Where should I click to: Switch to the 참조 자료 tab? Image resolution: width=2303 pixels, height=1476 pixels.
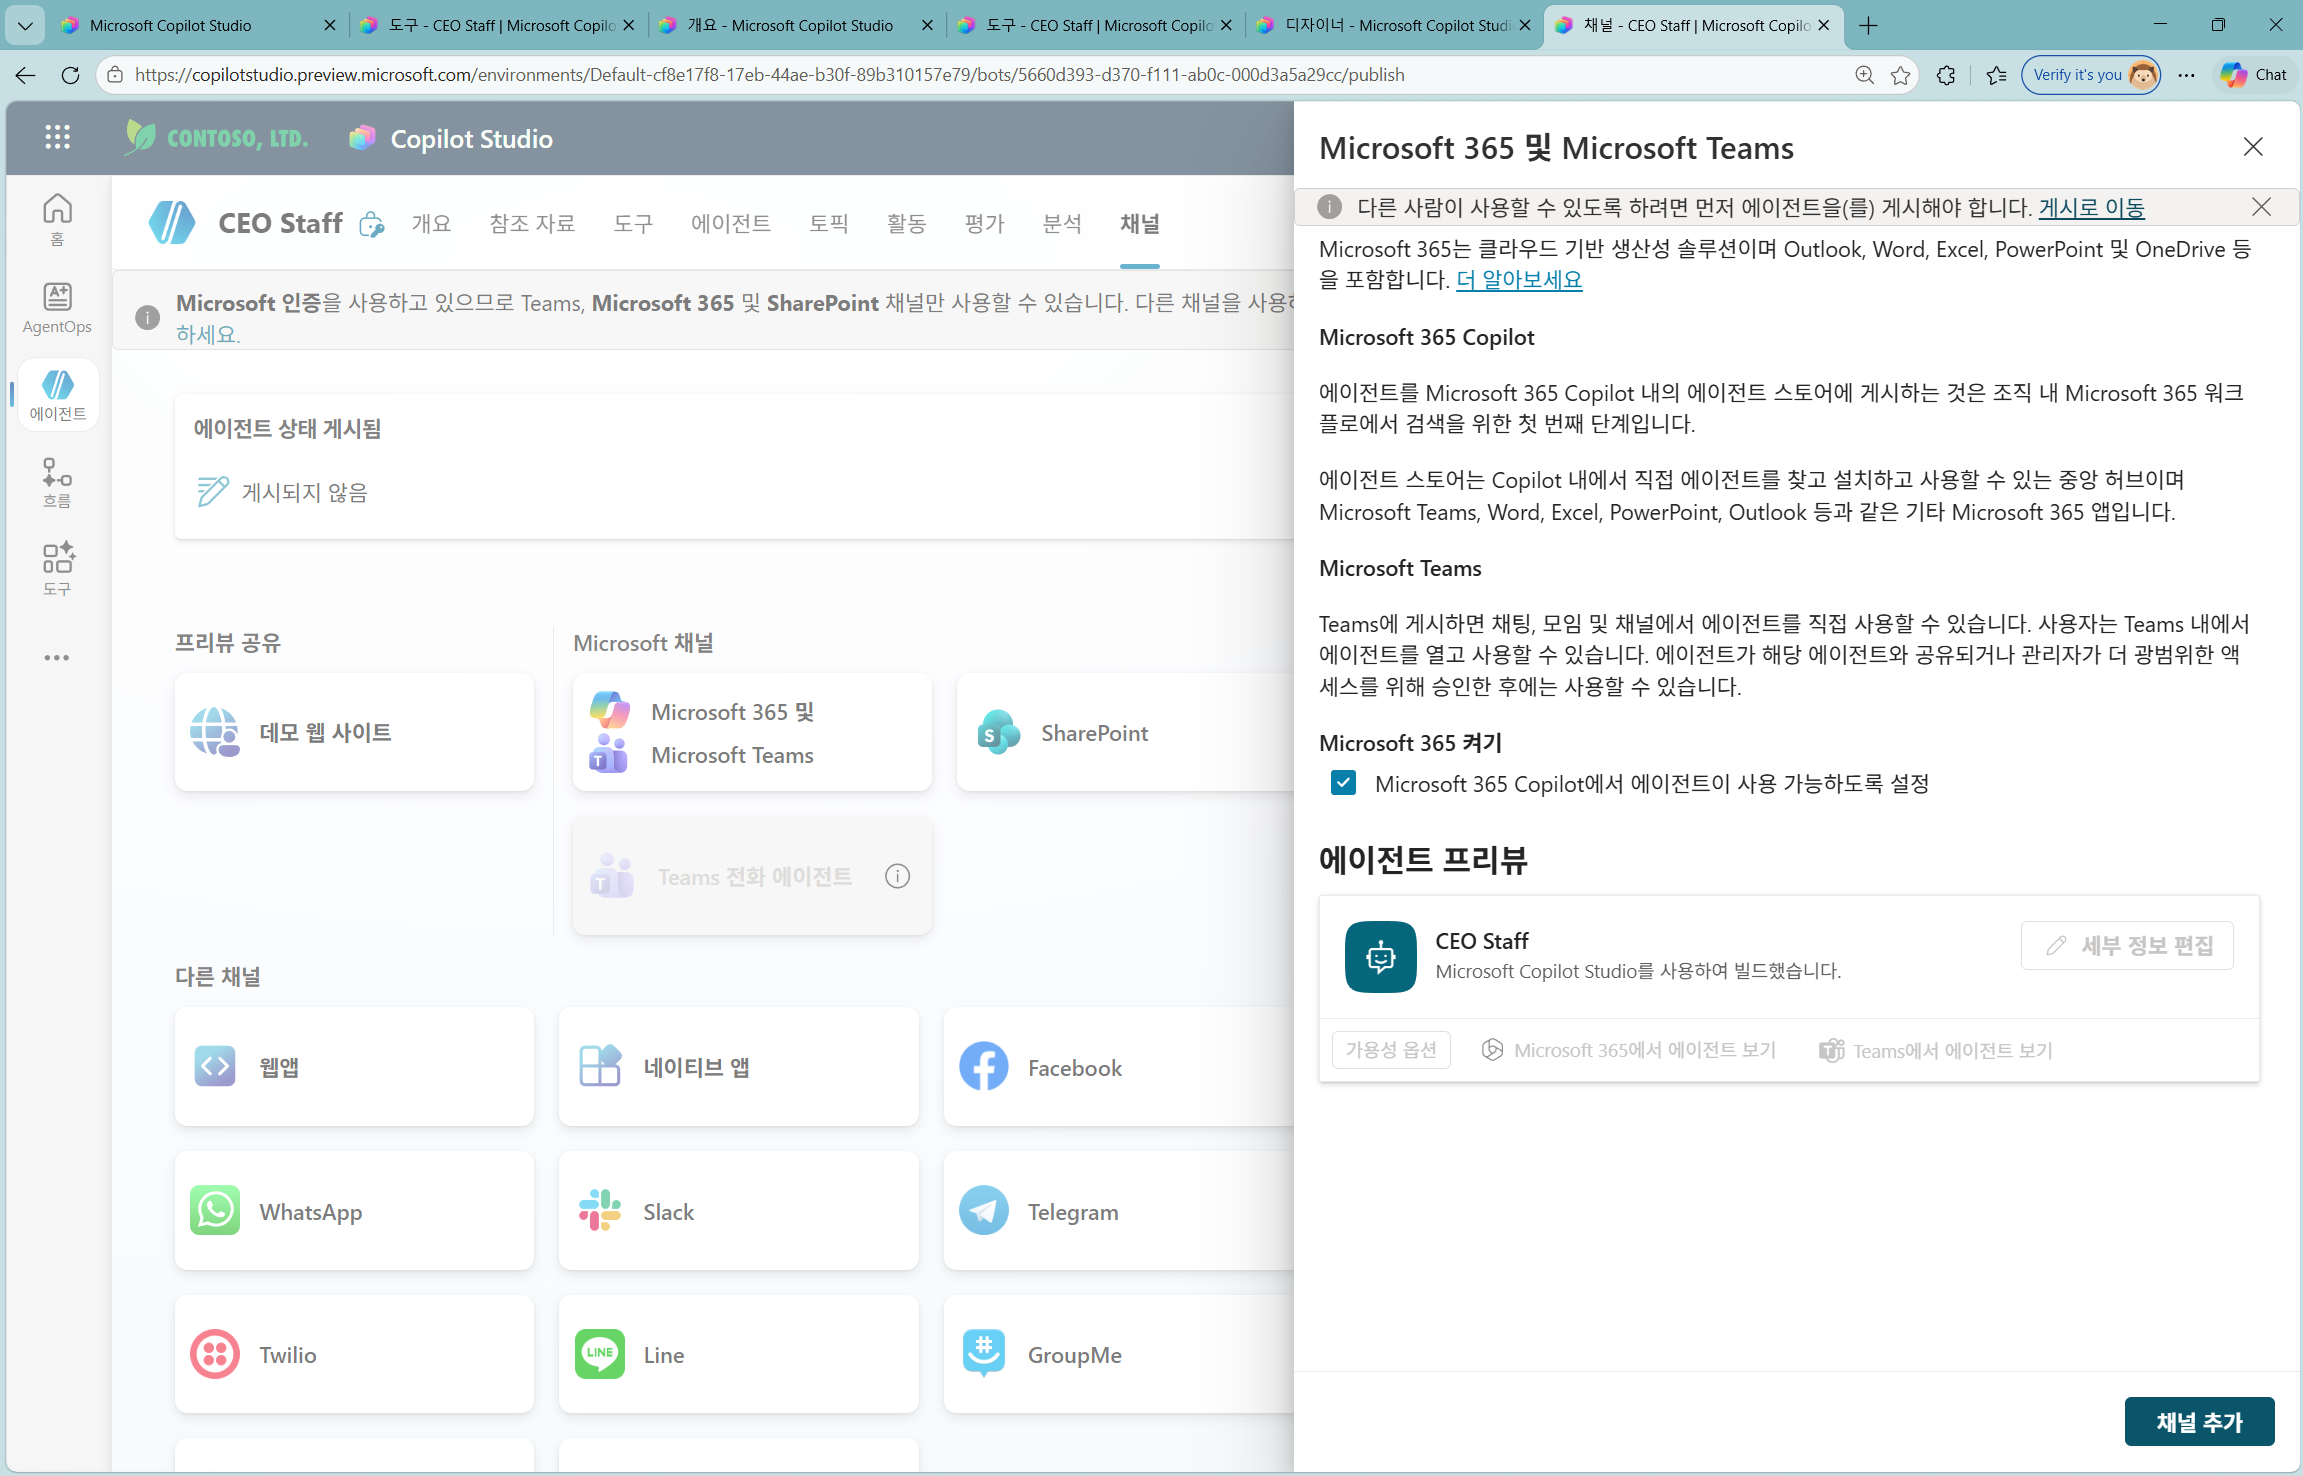[532, 223]
